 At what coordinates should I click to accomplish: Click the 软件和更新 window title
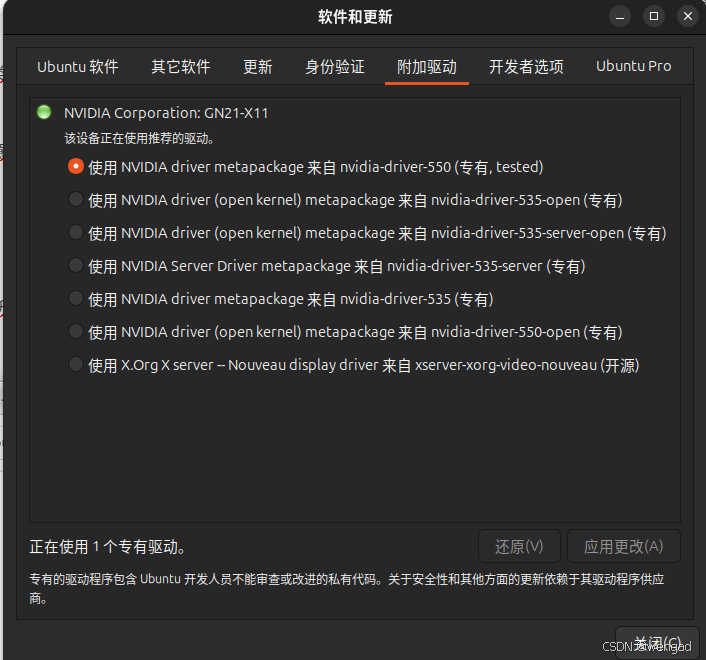(355, 17)
